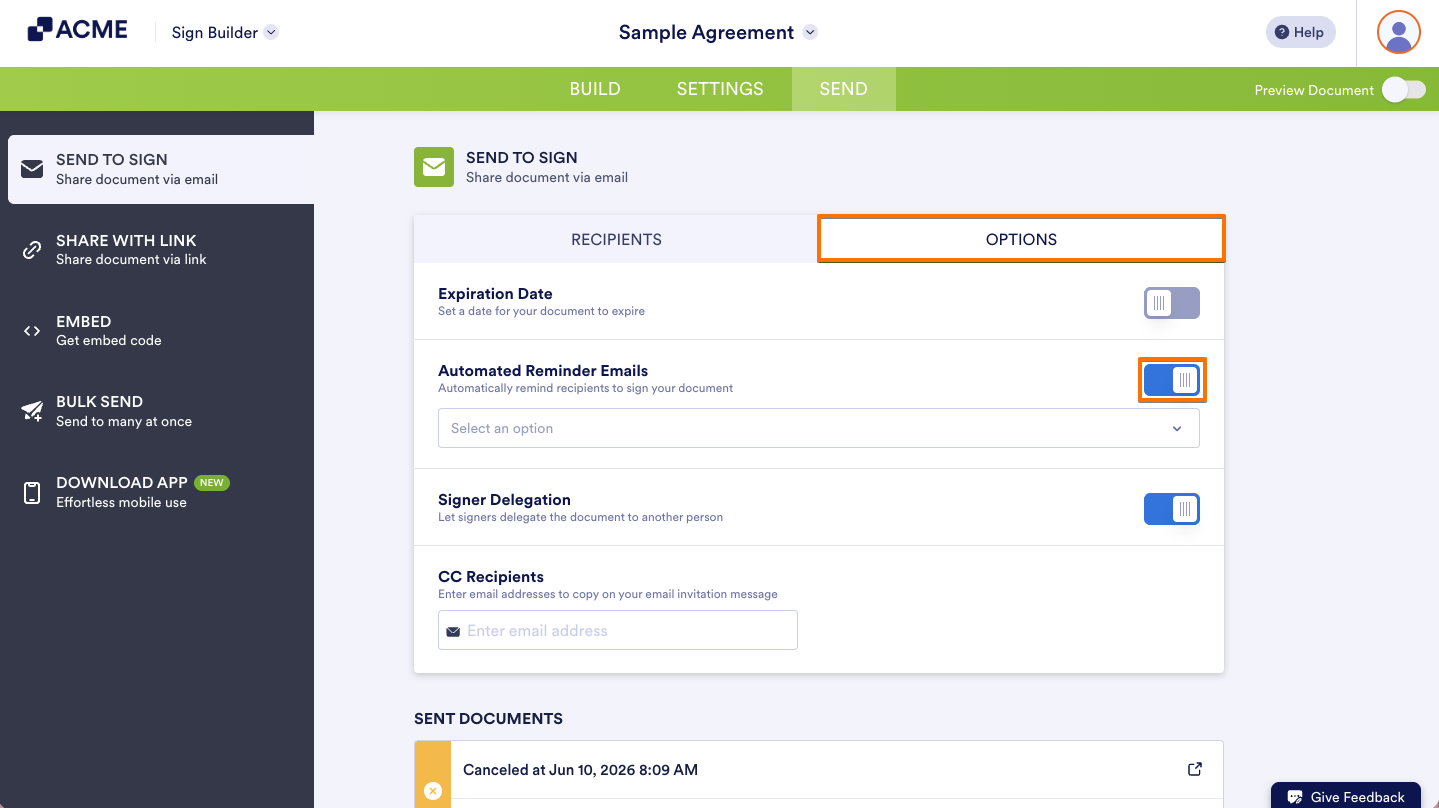This screenshot has width=1439, height=808.
Task: Open the Help button
Action: [1300, 32]
